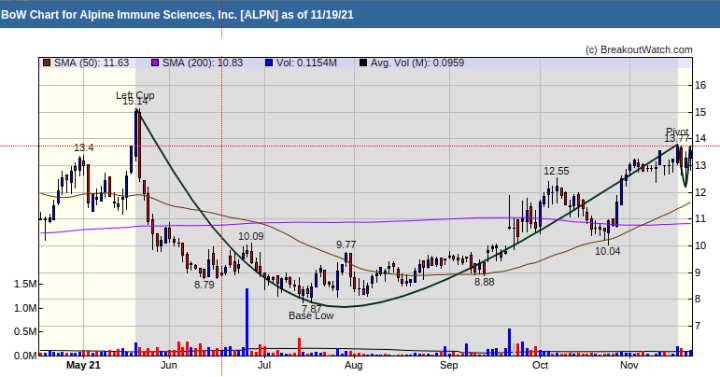This screenshot has width=720, height=377.
Task: Click the 1.5M volume axis label
Action: point(25,284)
